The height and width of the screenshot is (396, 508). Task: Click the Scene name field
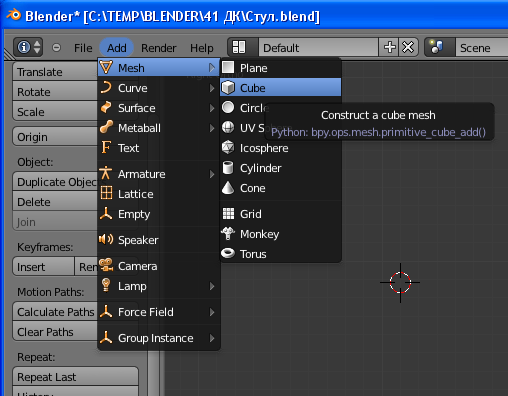click(x=482, y=48)
